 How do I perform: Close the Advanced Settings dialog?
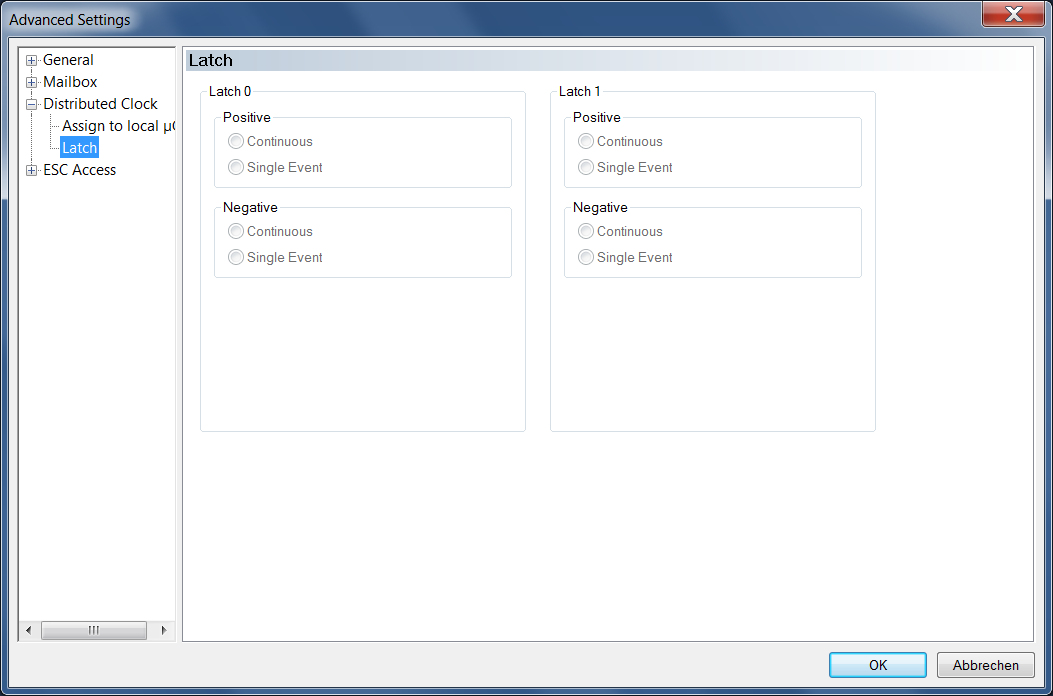[x=1013, y=13]
